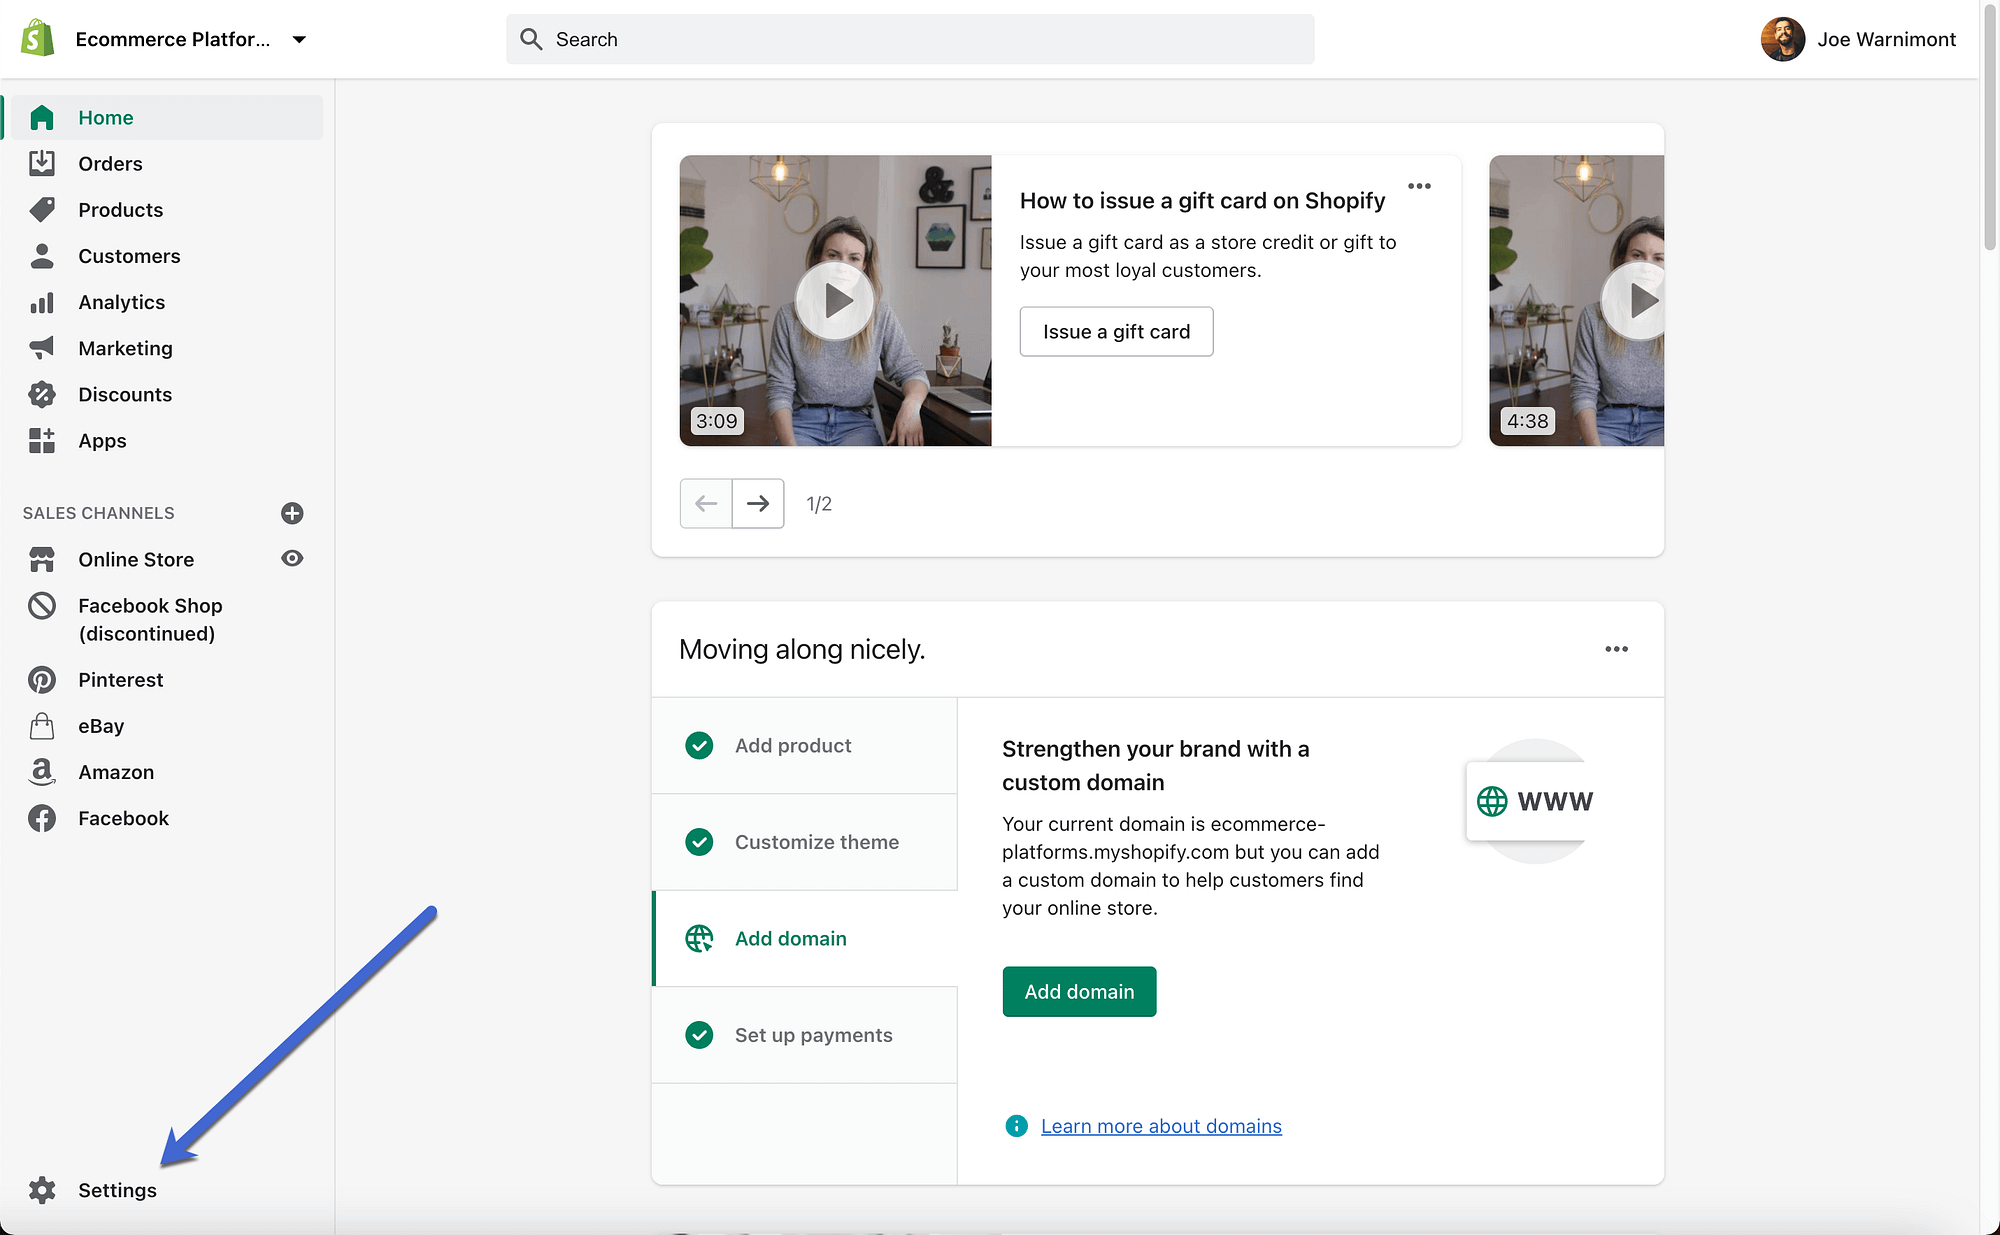Click the Issue a gift card button

(x=1116, y=331)
